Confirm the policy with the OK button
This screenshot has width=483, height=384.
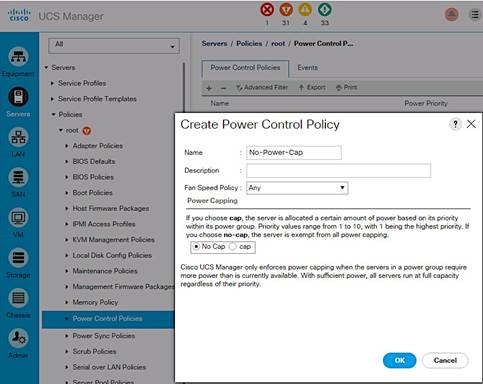399,360
